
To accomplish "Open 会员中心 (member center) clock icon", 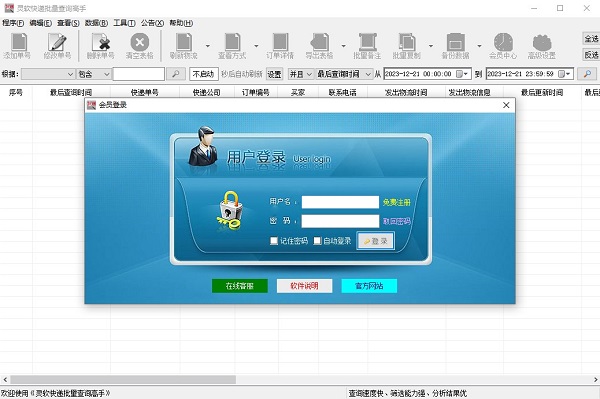I will (503, 46).
